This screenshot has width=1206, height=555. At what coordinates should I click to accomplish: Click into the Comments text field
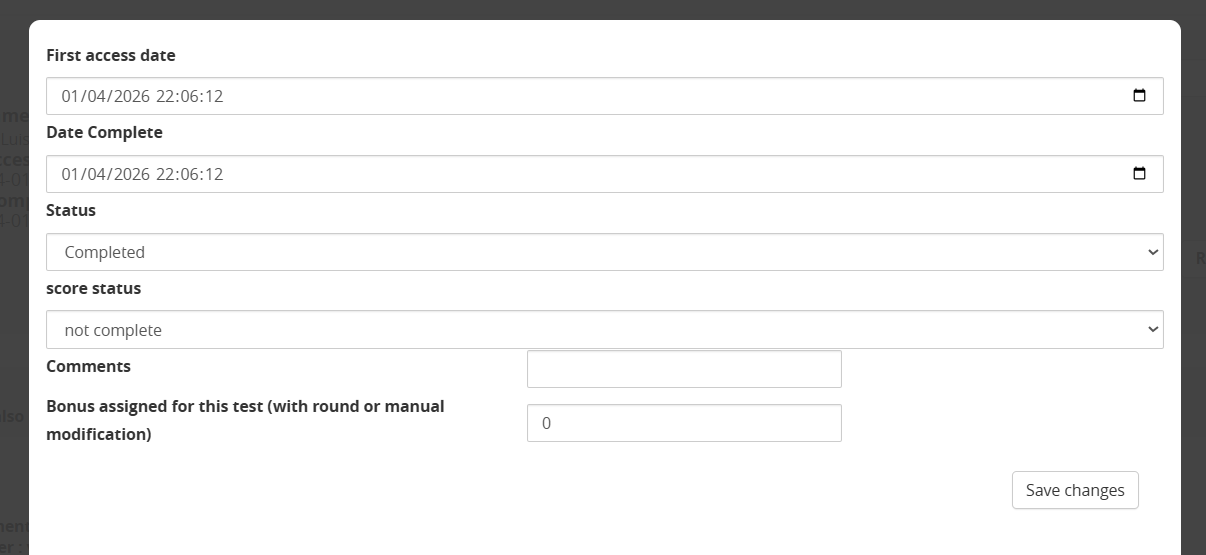(x=684, y=369)
